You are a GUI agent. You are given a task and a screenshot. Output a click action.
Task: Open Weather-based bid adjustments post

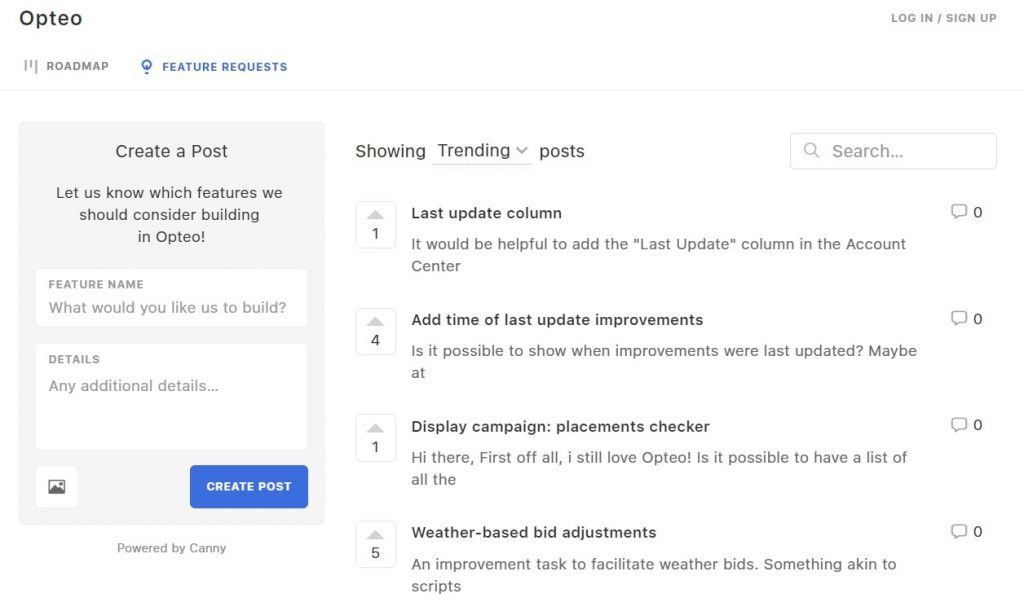534,533
